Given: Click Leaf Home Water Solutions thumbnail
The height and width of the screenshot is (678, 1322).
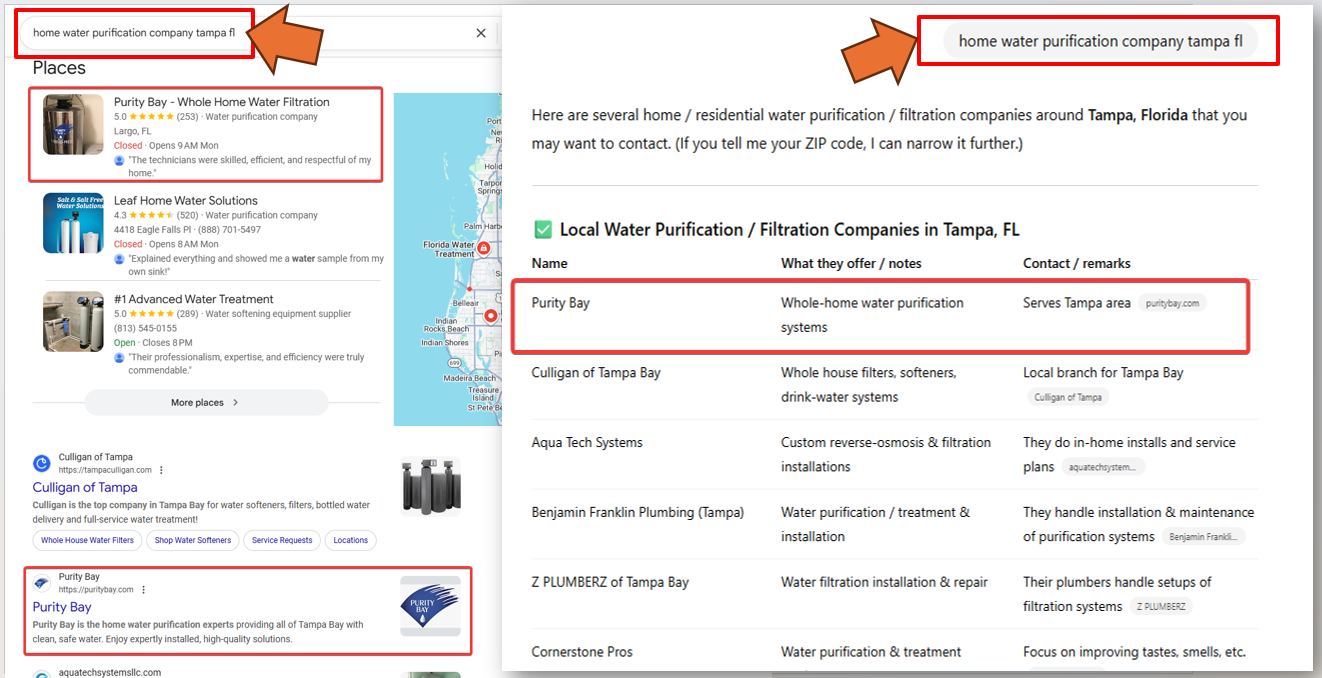Looking at the screenshot, I should 73,223.
